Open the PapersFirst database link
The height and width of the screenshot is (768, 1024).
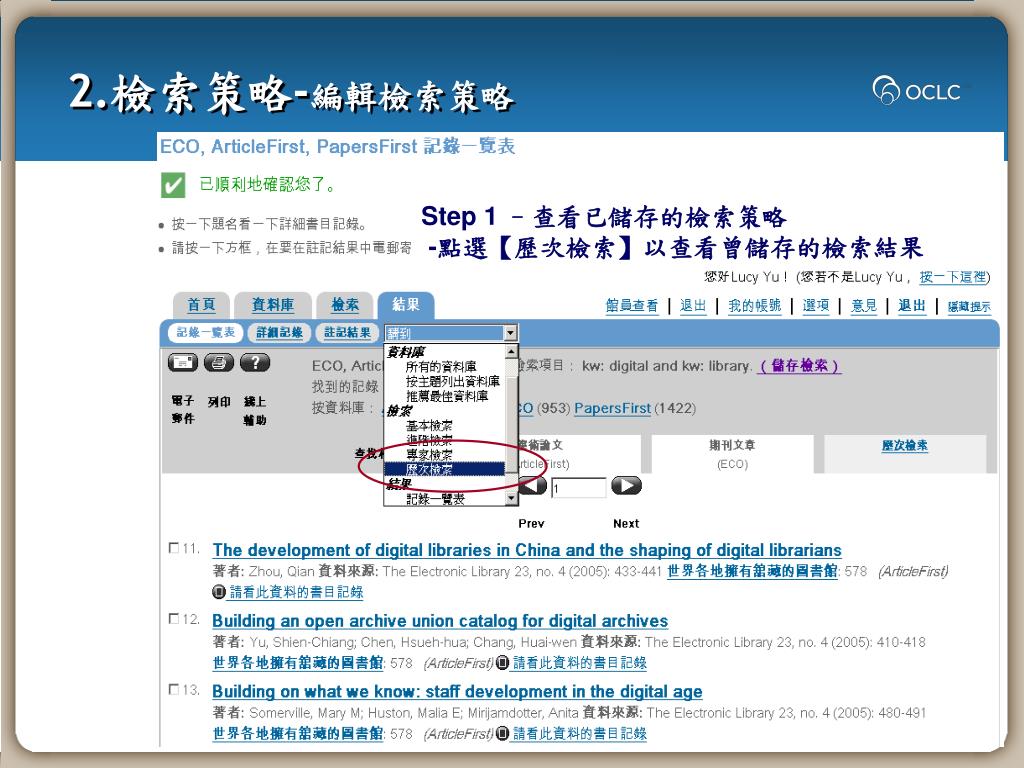pyautogui.click(x=613, y=408)
